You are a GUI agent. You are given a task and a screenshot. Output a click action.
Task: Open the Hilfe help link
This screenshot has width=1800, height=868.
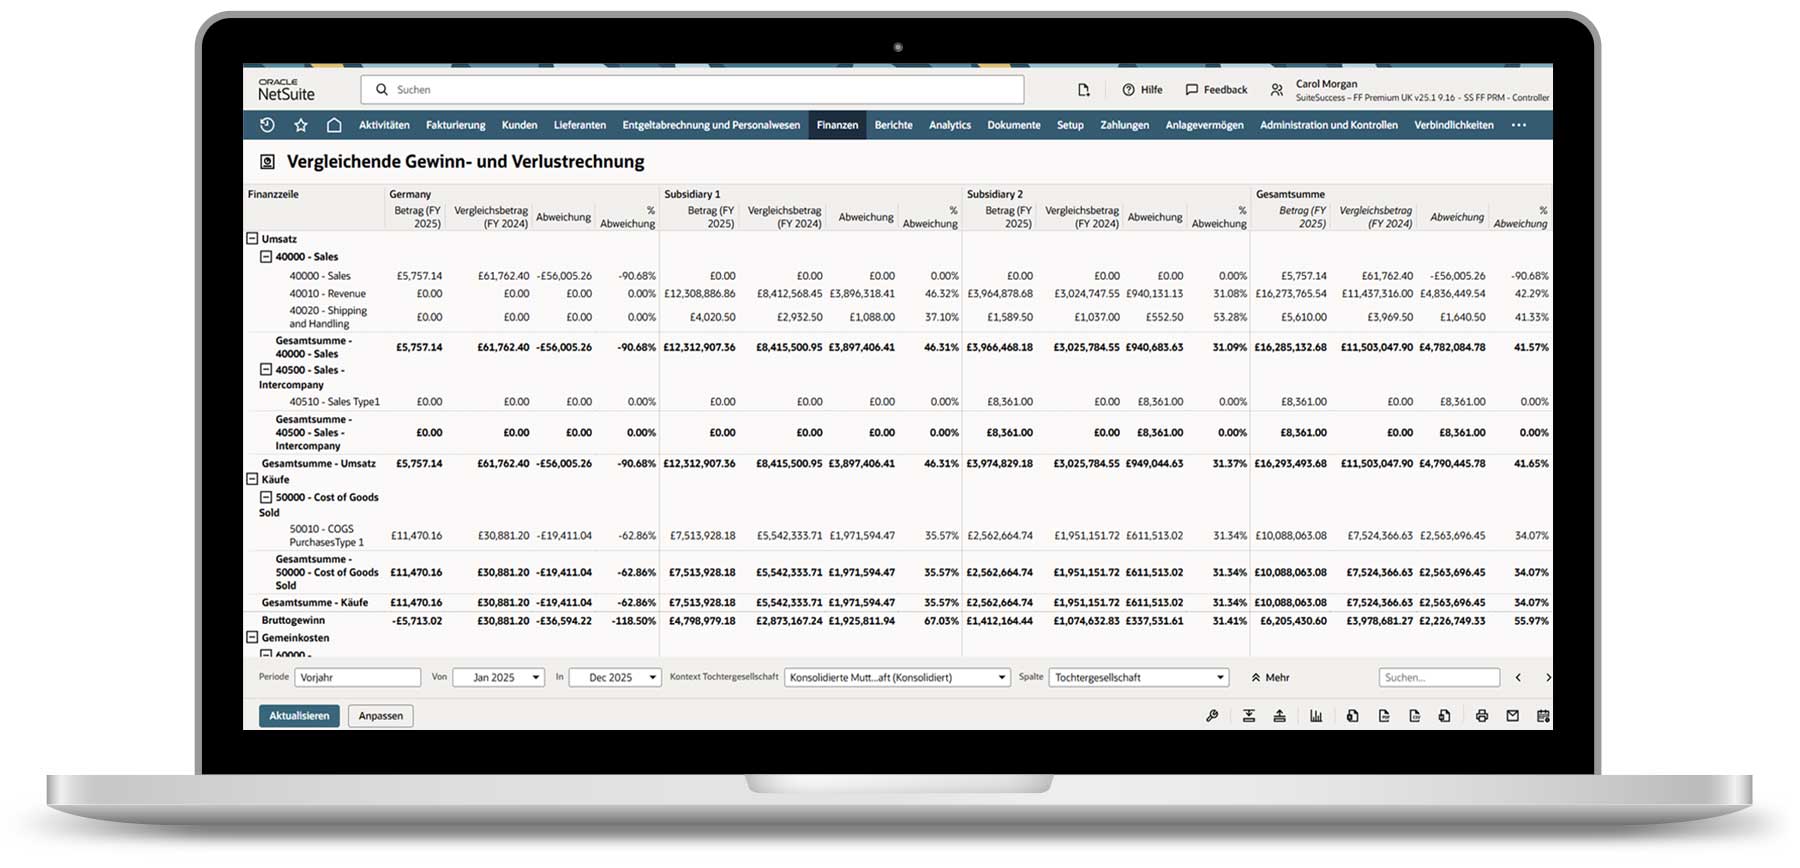click(x=1142, y=90)
